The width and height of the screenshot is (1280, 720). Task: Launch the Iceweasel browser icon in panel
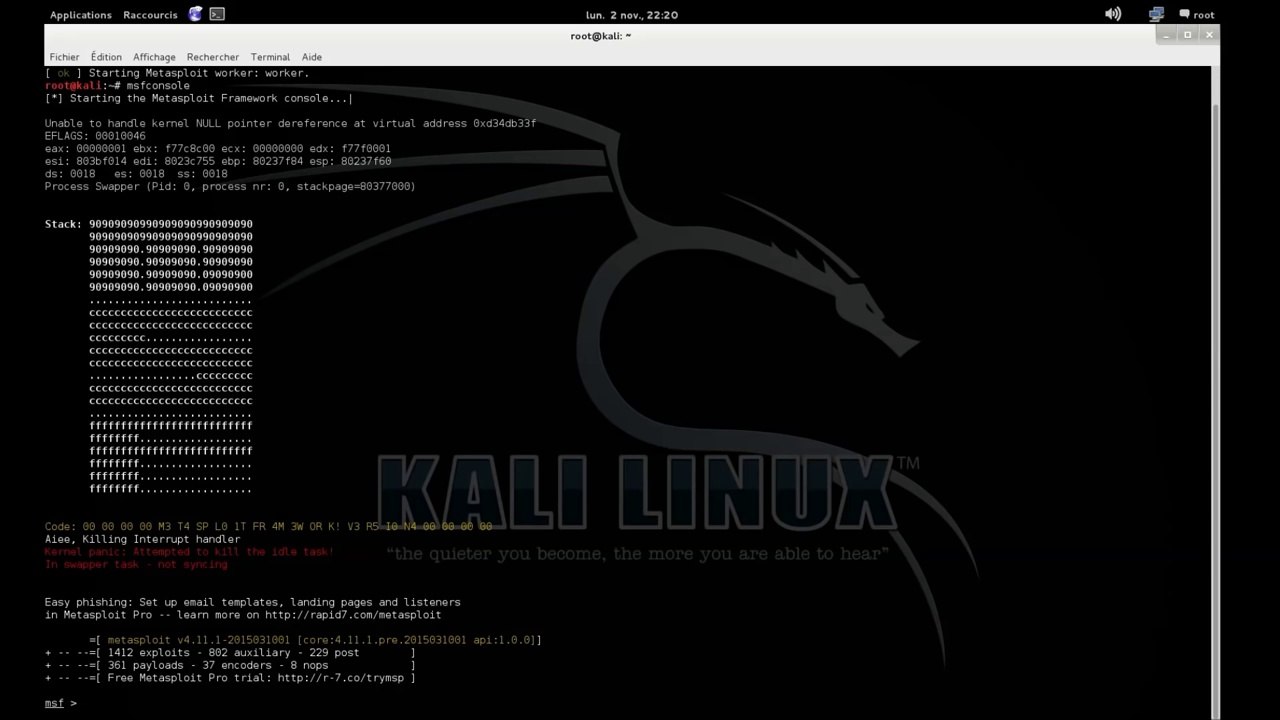(x=195, y=14)
